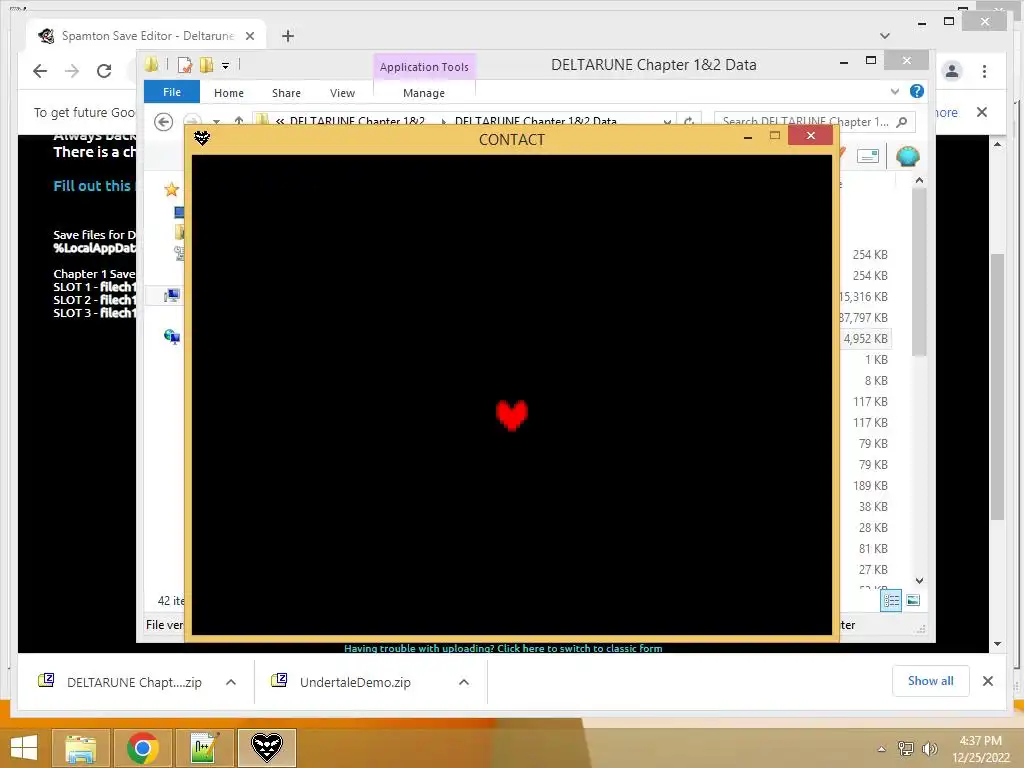Image resolution: width=1024 pixels, height=768 pixels.
Task: Click the CONTACT window title bar icon
Action: coord(202,138)
